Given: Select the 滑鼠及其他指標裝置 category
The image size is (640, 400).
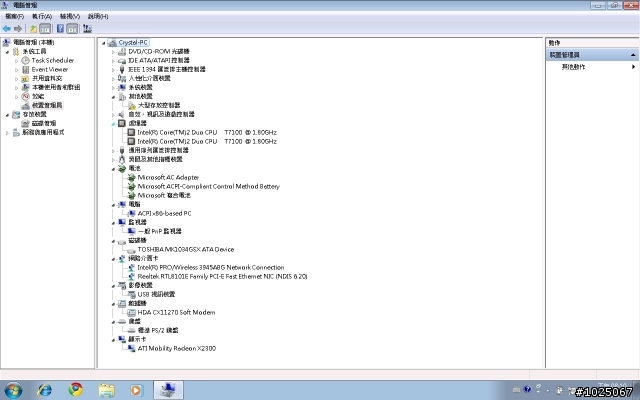Looking at the screenshot, I should (156, 159).
